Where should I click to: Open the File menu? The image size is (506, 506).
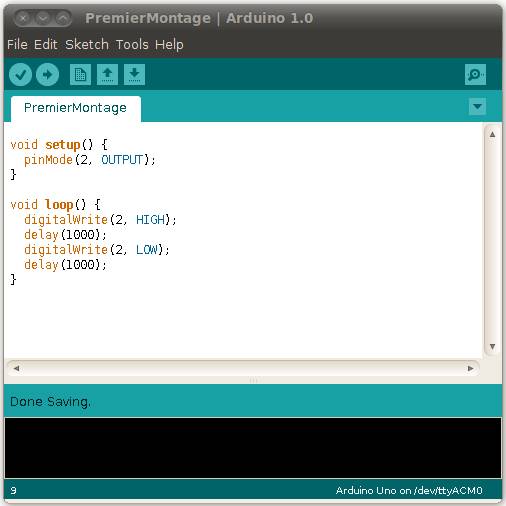click(x=17, y=44)
